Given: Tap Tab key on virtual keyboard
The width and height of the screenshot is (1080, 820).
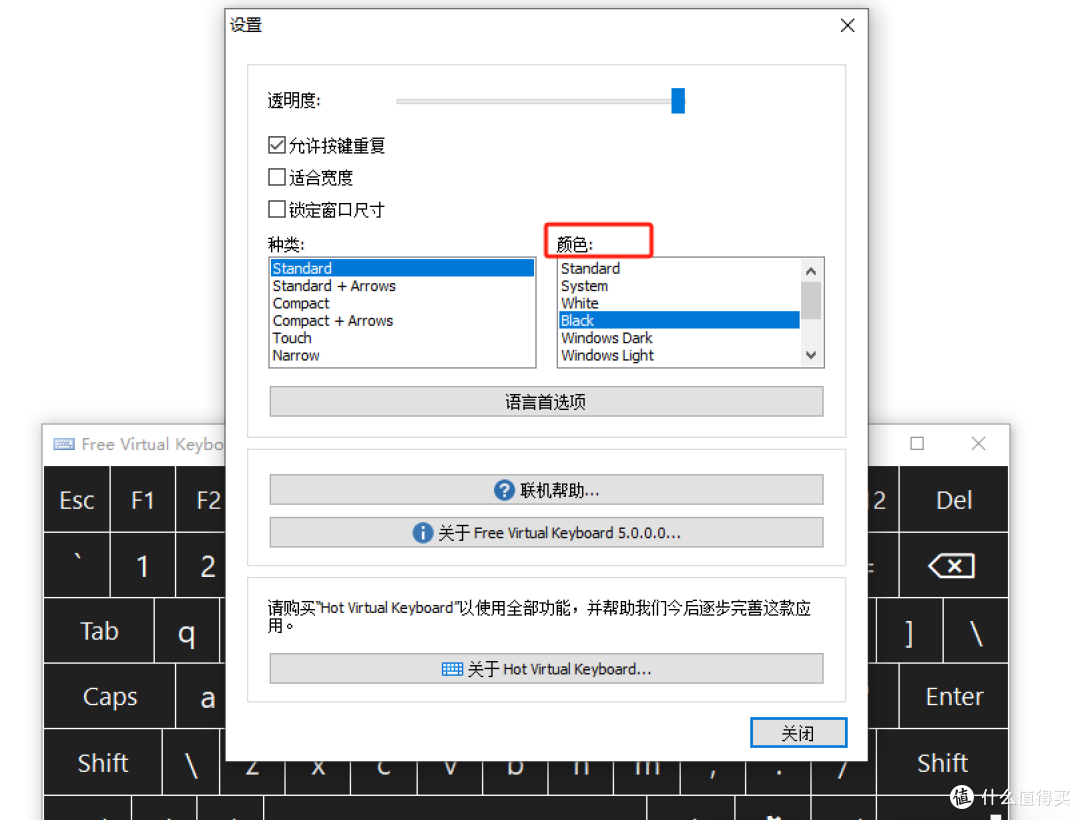Looking at the screenshot, I should [98, 631].
